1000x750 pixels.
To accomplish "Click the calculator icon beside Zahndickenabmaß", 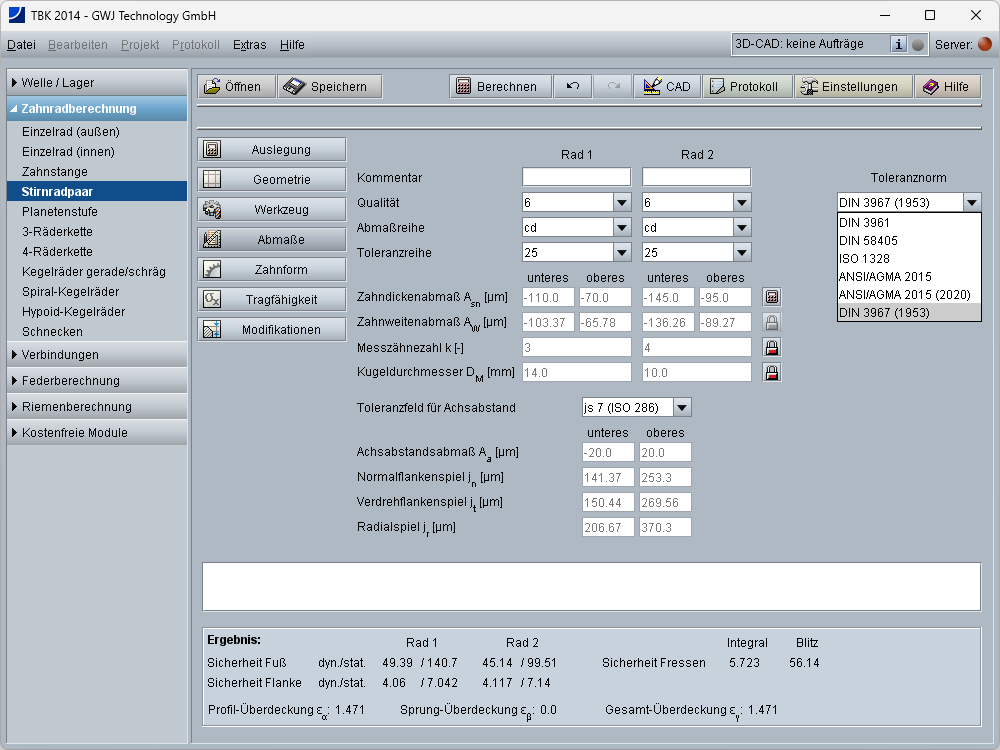I will point(771,297).
